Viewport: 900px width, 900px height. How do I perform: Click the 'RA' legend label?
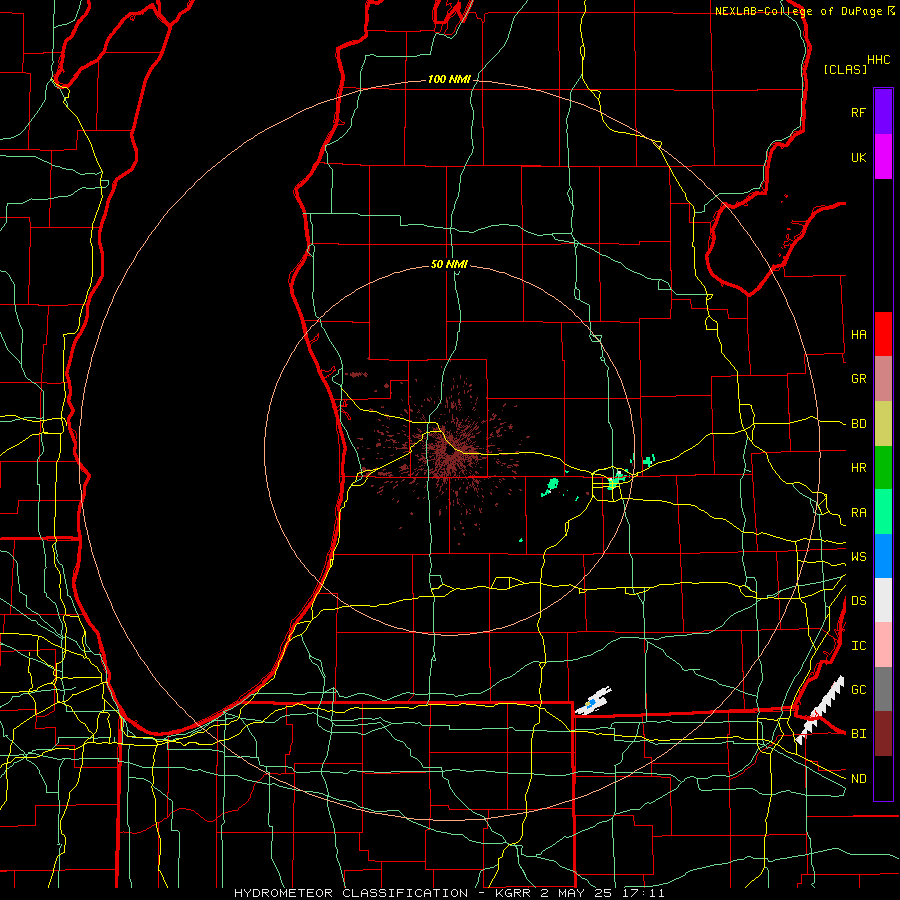(x=858, y=513)
